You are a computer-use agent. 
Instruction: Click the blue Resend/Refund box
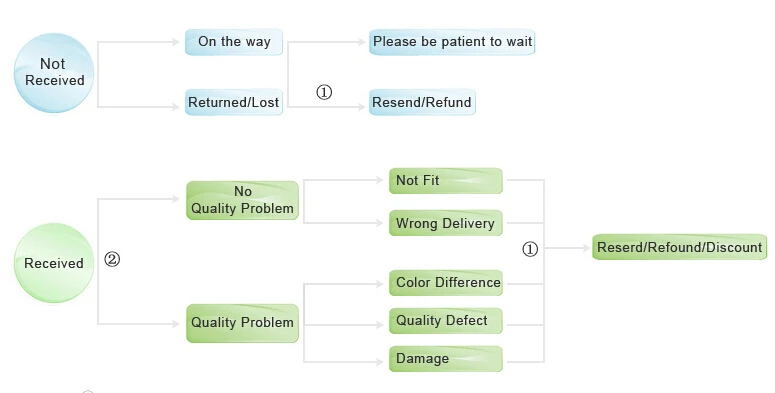422,102
